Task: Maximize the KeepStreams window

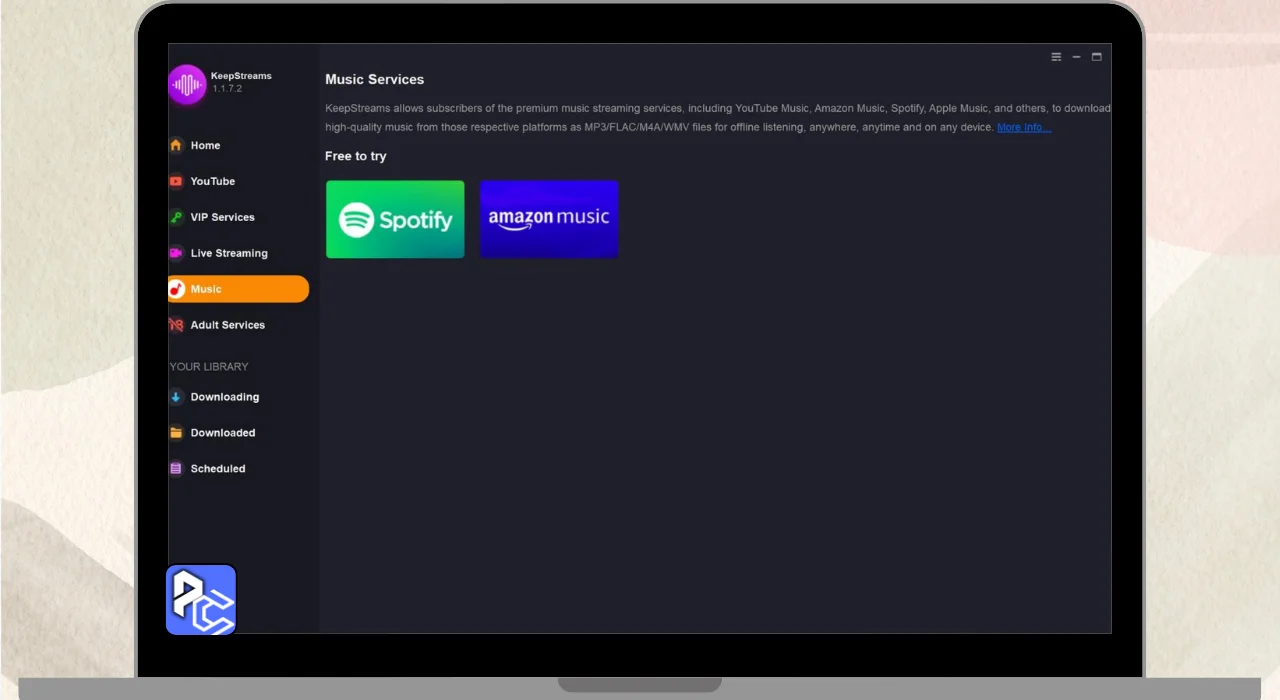Action: pos(1096,57)
